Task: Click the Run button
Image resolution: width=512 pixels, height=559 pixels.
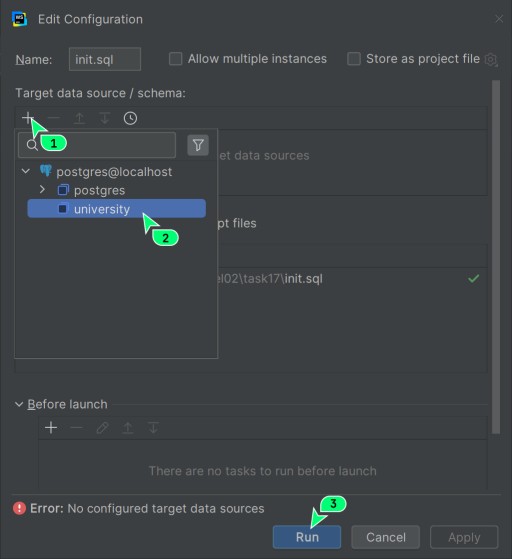Action: click(307, 537)
